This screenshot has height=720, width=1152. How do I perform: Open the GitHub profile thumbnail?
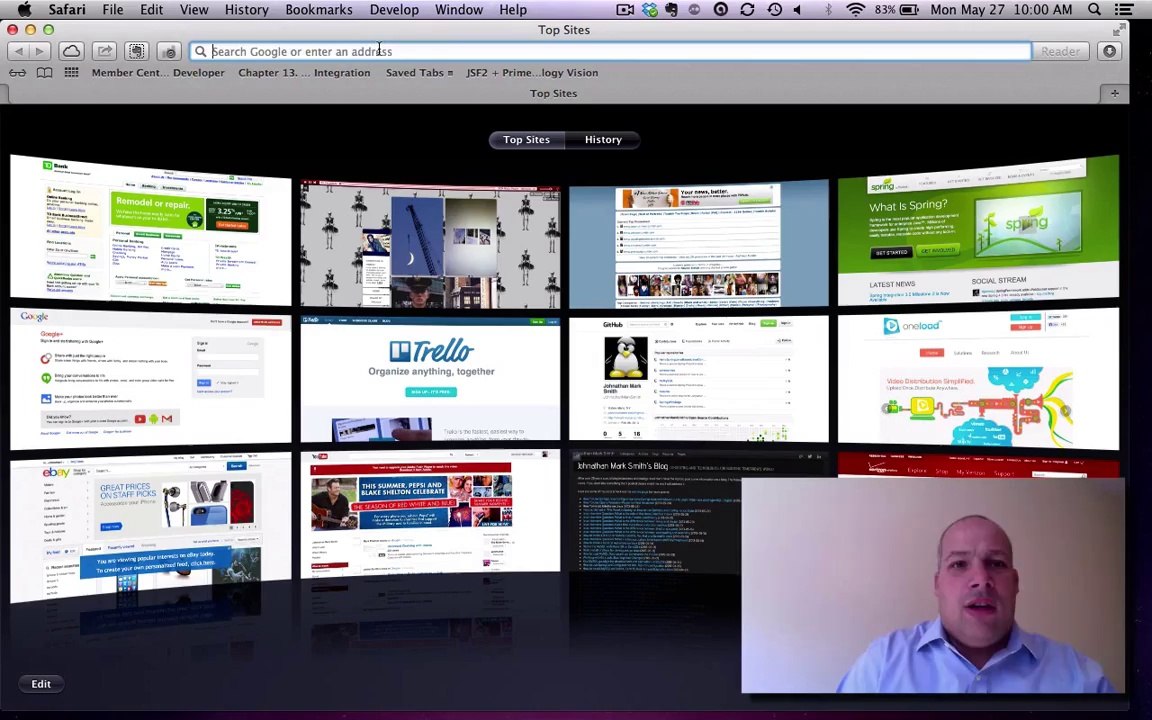699,378
